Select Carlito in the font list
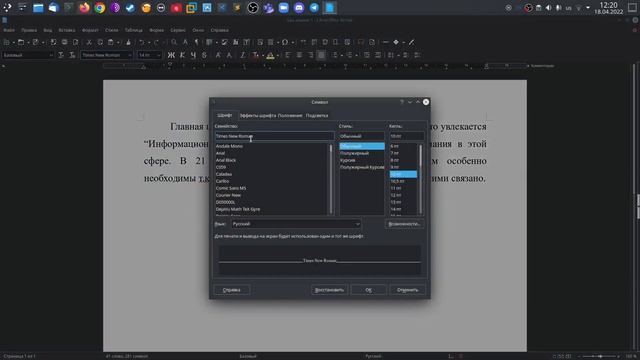The height and width of the screenshot is (360, 640). pos(271,181)
